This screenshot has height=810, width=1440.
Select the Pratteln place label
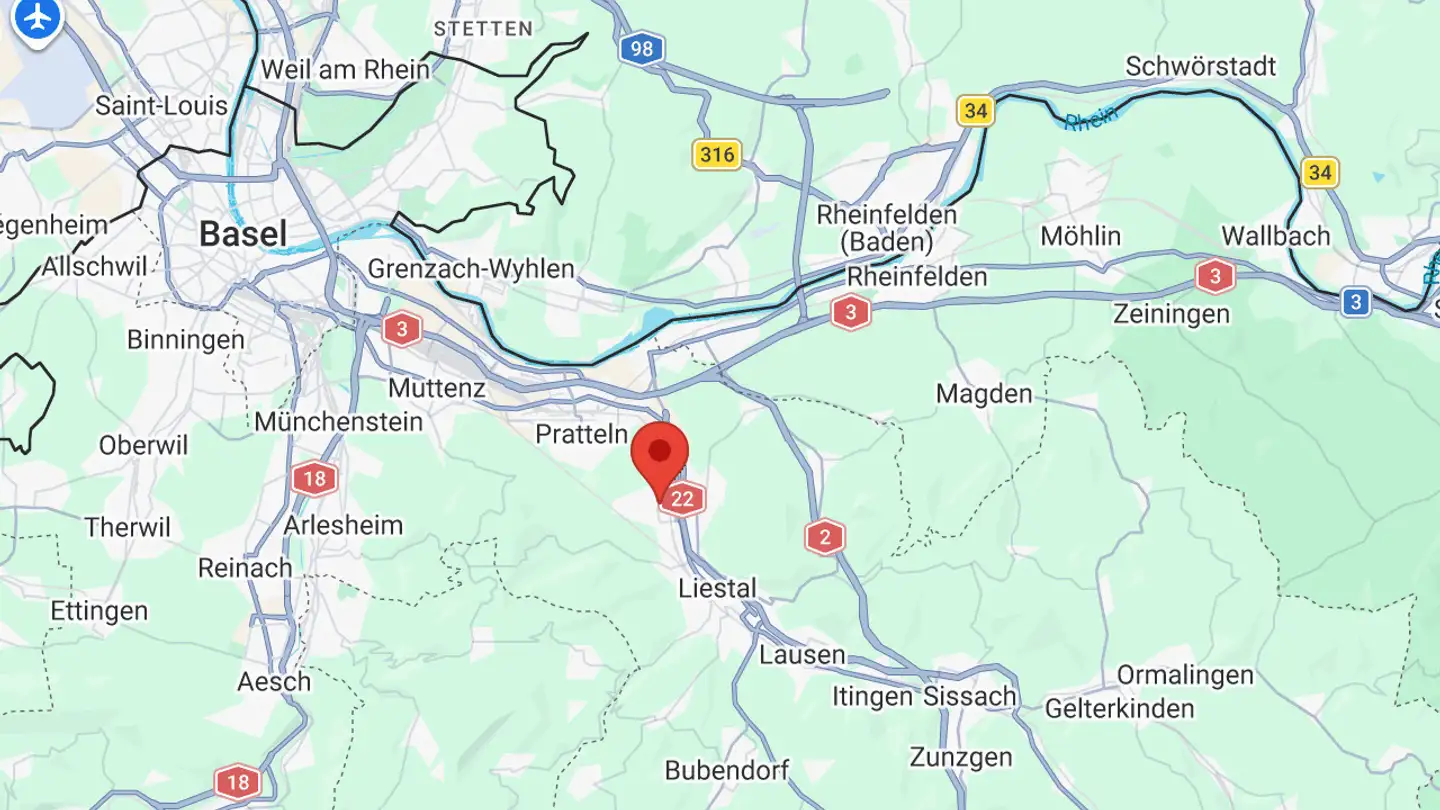[x=582, y=434]
